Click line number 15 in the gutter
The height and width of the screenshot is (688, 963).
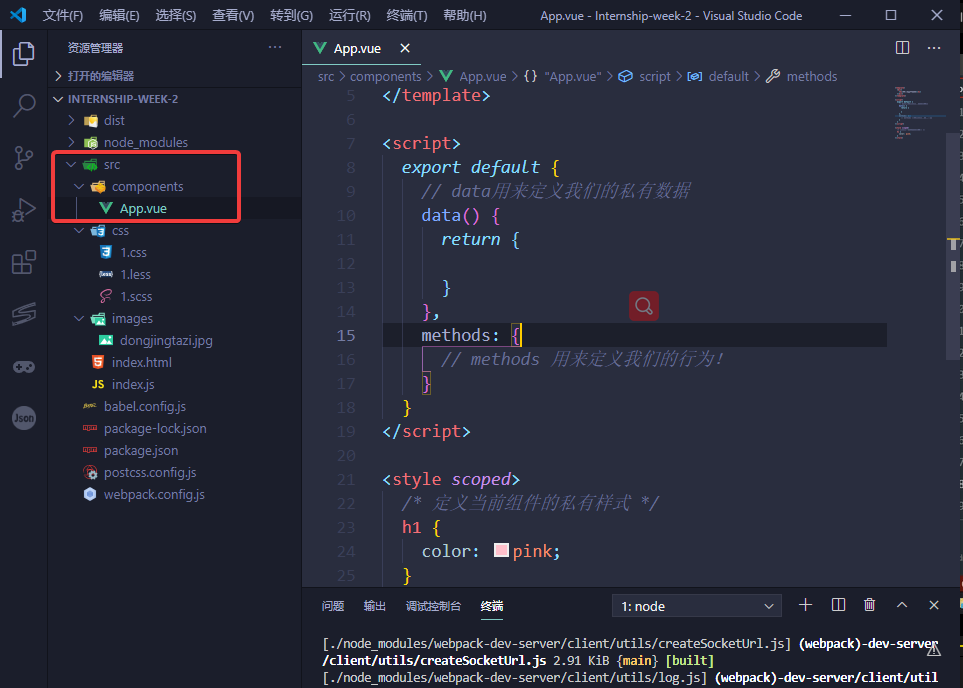(x=346, y=335)
